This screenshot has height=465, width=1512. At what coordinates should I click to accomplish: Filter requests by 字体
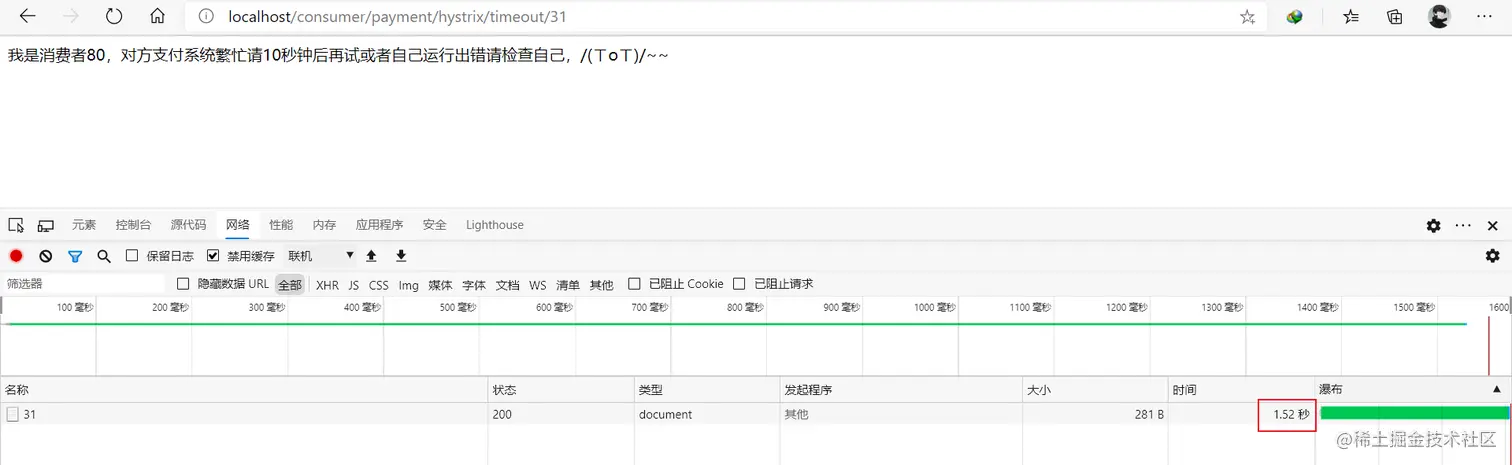click(474, 285)
